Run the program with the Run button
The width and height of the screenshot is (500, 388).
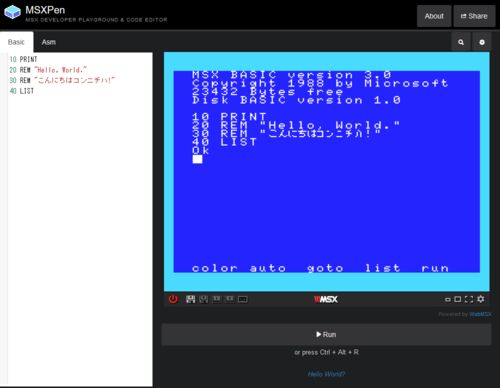pos(326,334)
